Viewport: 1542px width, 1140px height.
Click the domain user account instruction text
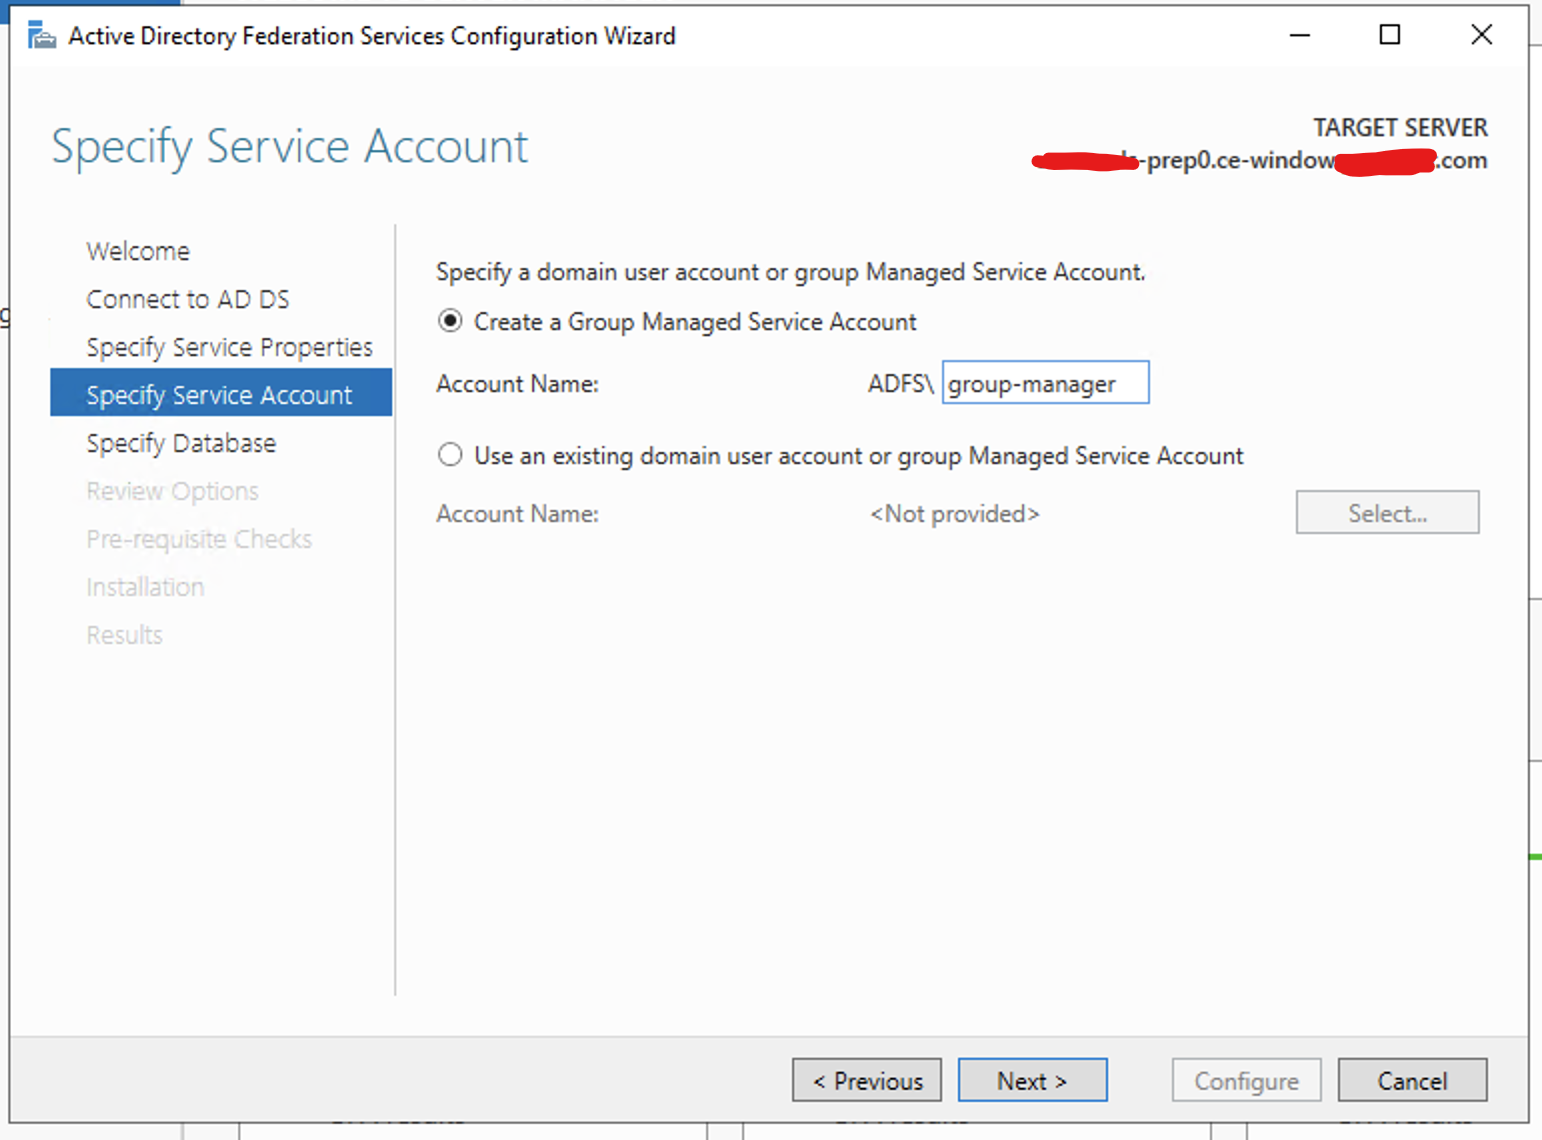click(x=790, y=272)
